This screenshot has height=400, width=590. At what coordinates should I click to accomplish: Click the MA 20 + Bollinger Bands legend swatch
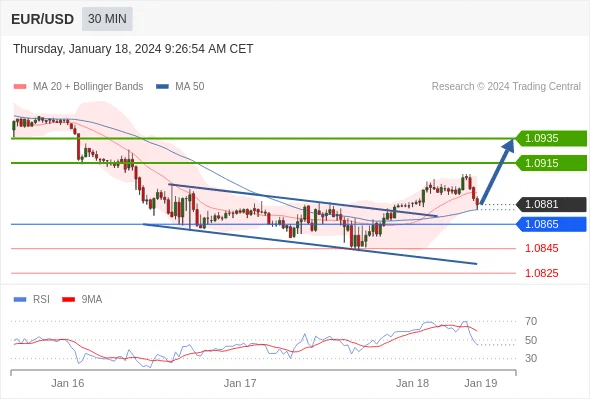(x=20, y=87)
